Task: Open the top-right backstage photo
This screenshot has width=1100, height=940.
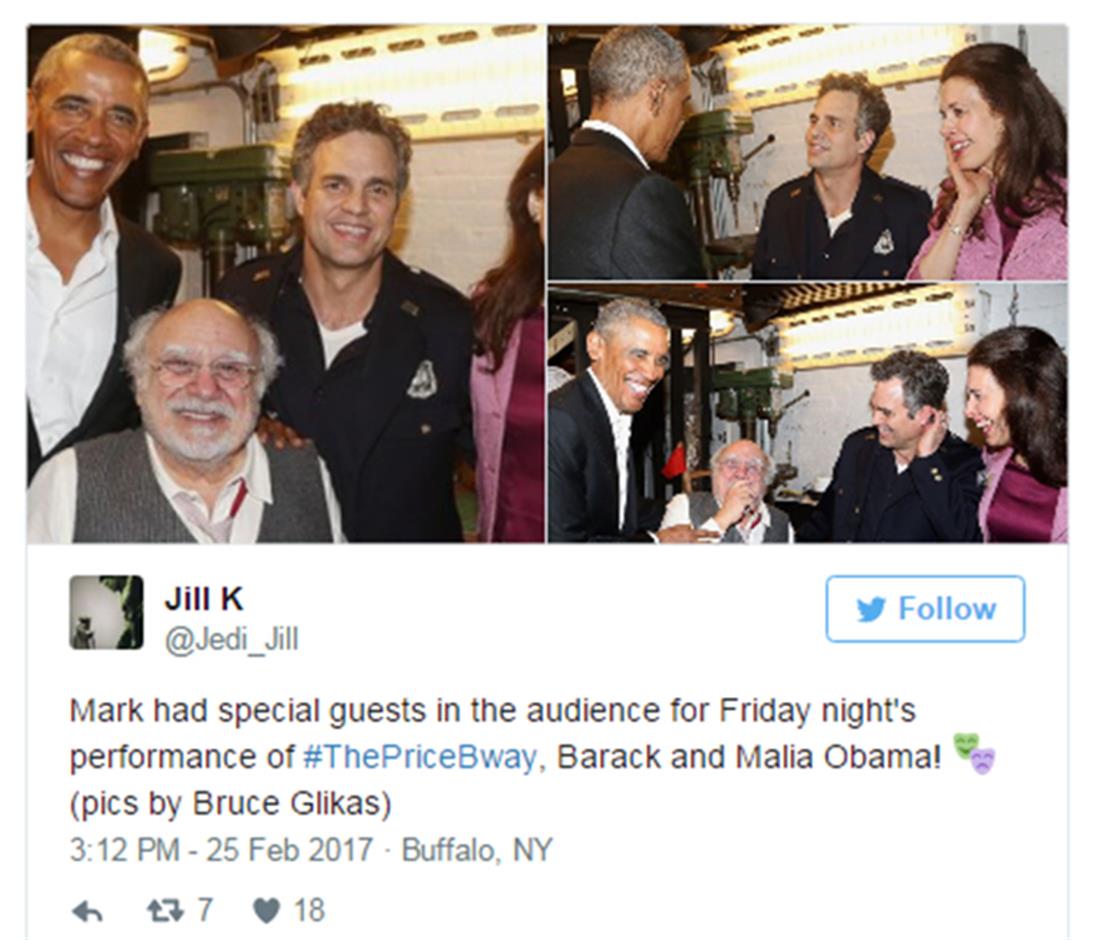Action: (808, 152)
